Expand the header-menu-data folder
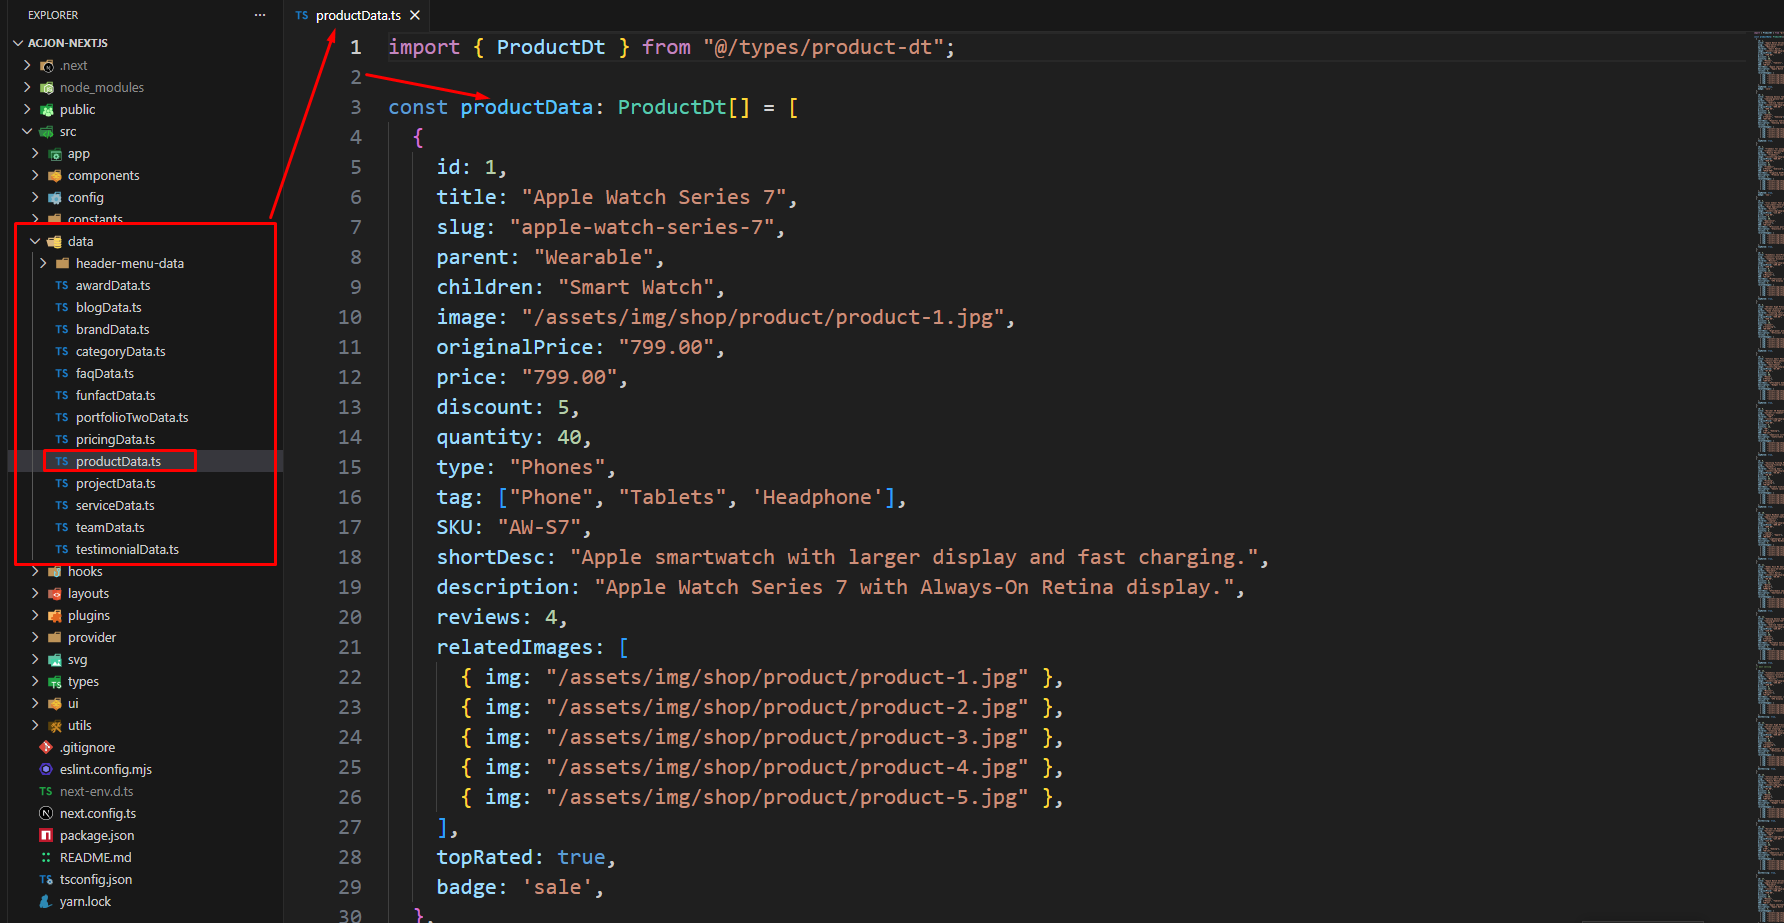This screenshot has height=923, width=1784. [43, 263]
